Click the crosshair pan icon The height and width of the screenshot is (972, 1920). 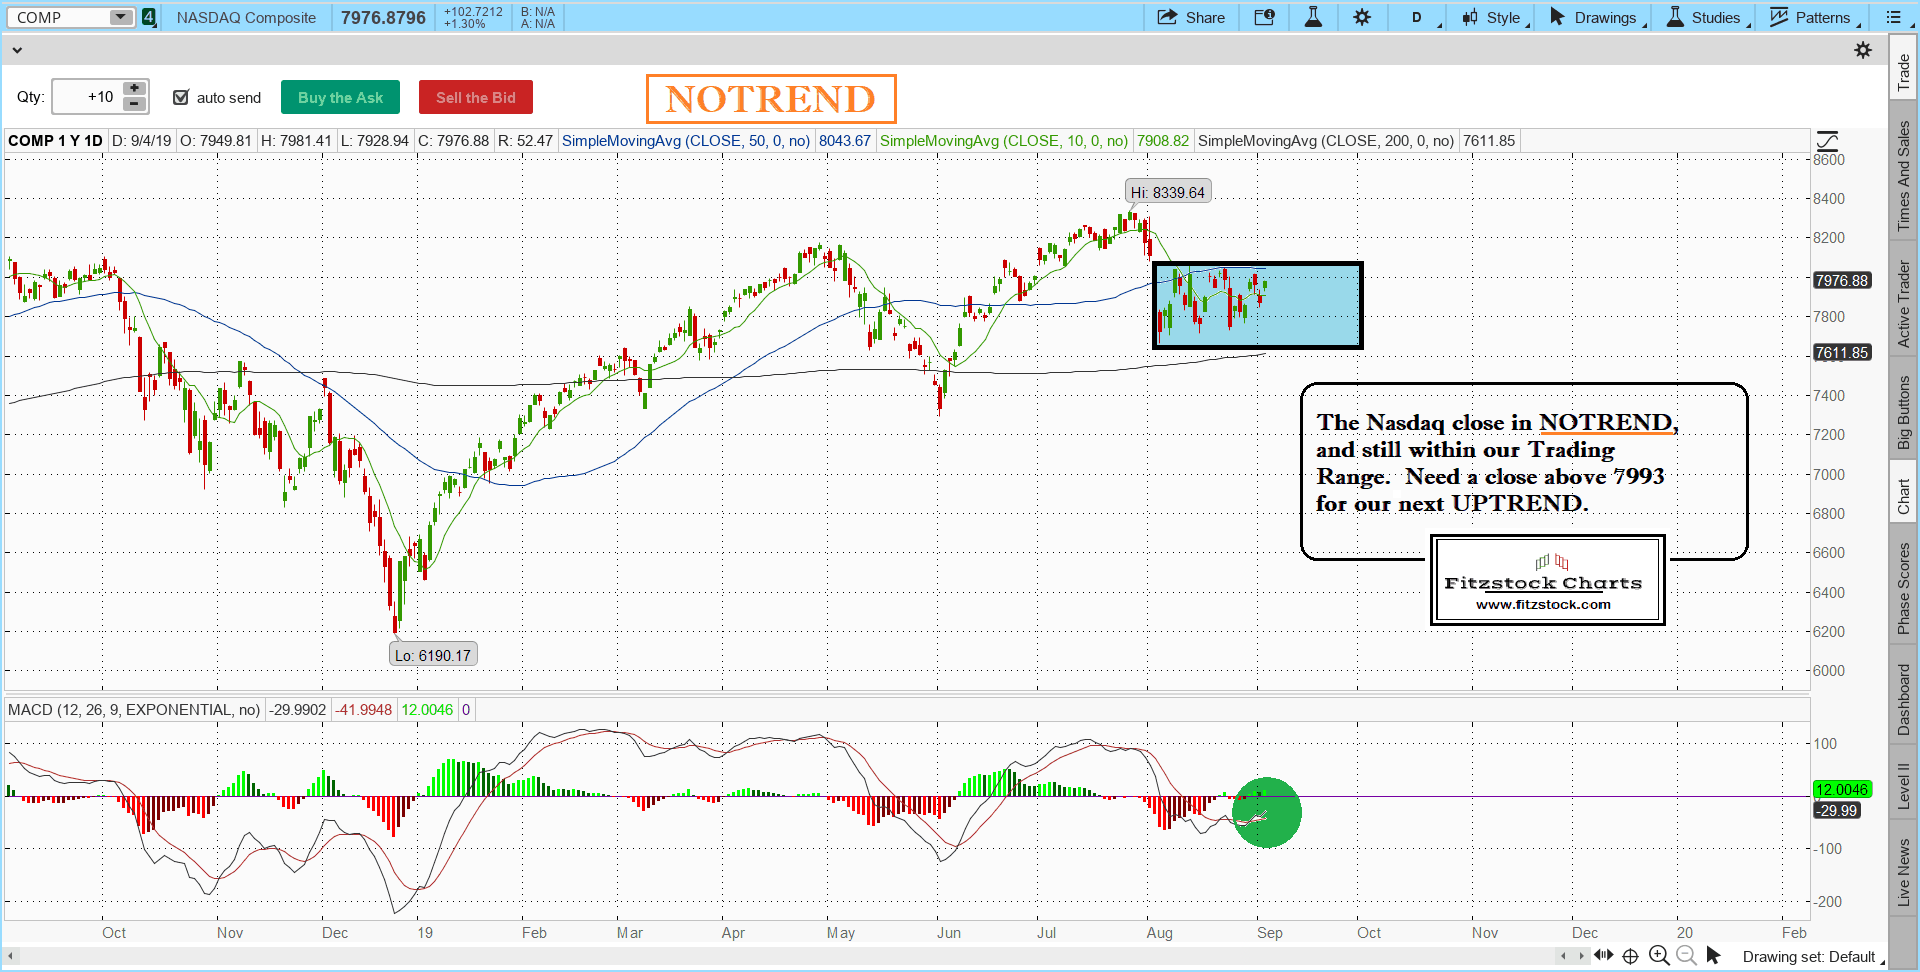(1630, 955)
